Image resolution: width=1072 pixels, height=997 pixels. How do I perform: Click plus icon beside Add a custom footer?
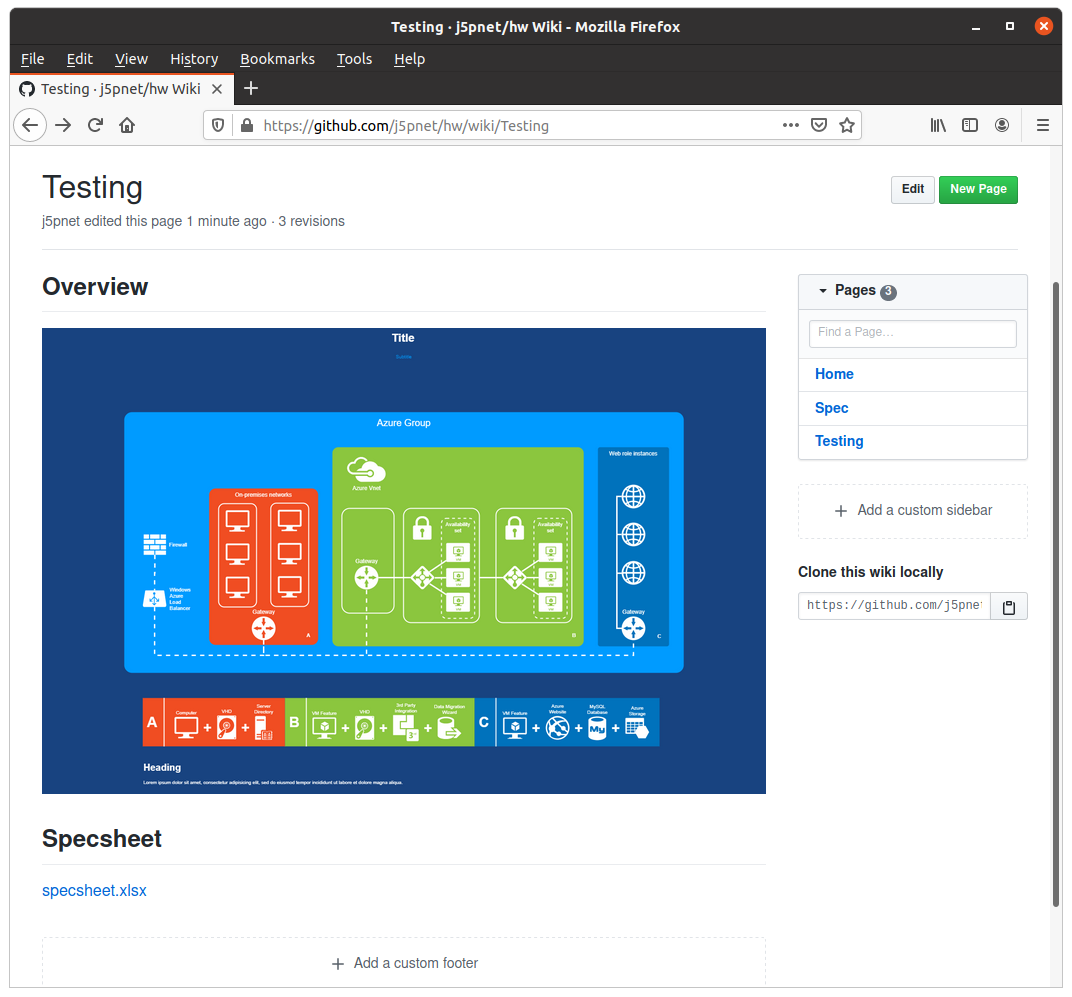pos(338,964)
